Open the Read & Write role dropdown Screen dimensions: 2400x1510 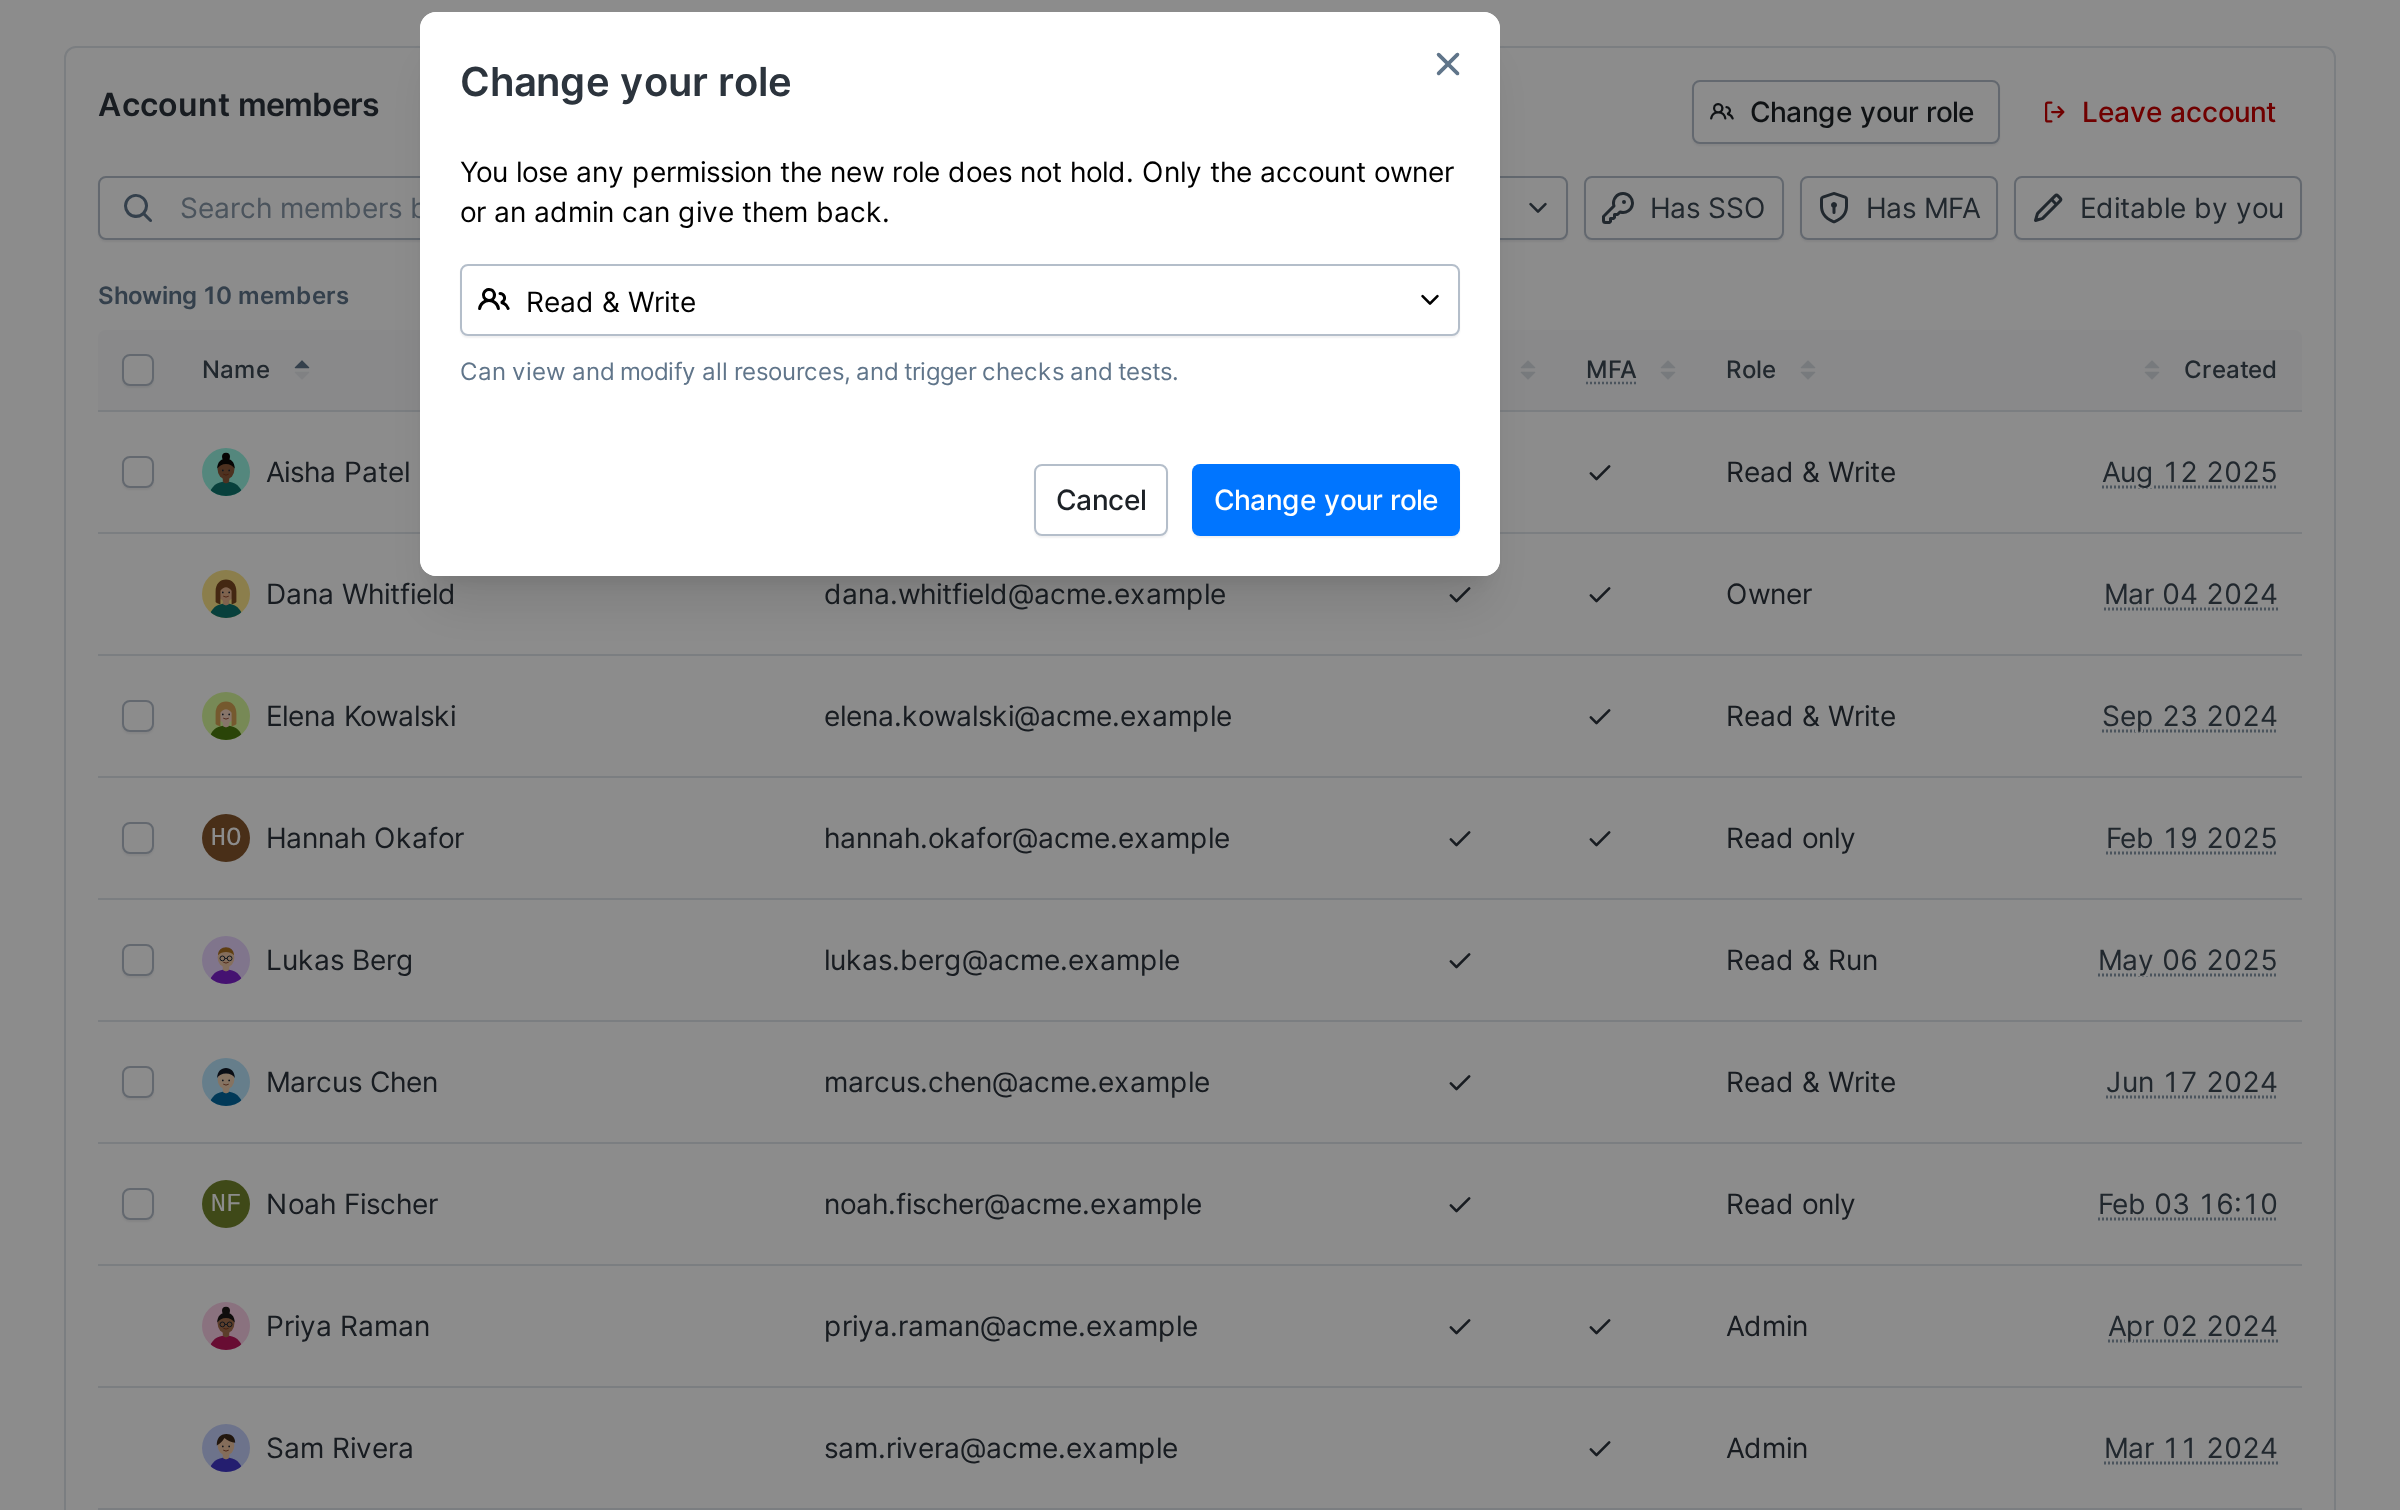point(959,300)
